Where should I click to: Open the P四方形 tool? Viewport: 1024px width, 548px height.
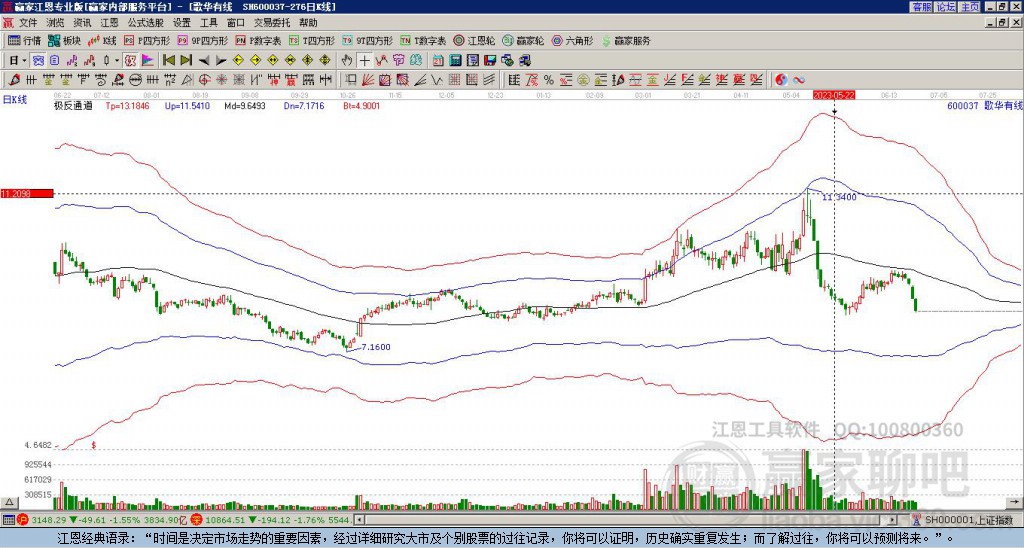coord(147,40)
